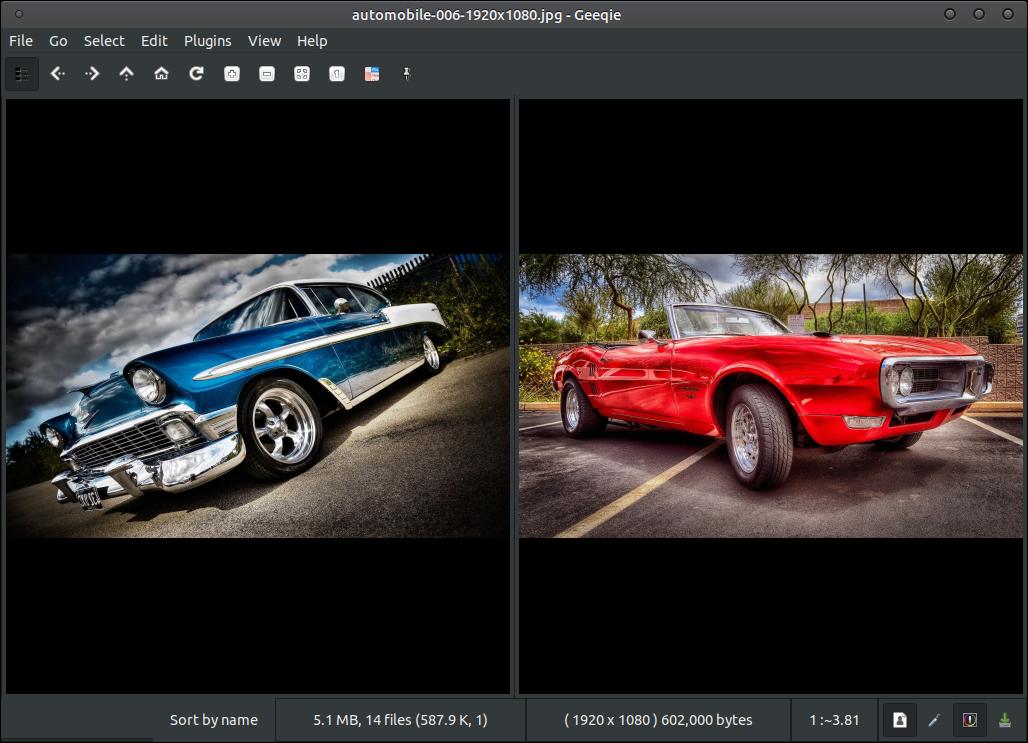The image size is (1028, 743).
Task: Open the Sort by name dropdown
Action: [x=214, y=720]
